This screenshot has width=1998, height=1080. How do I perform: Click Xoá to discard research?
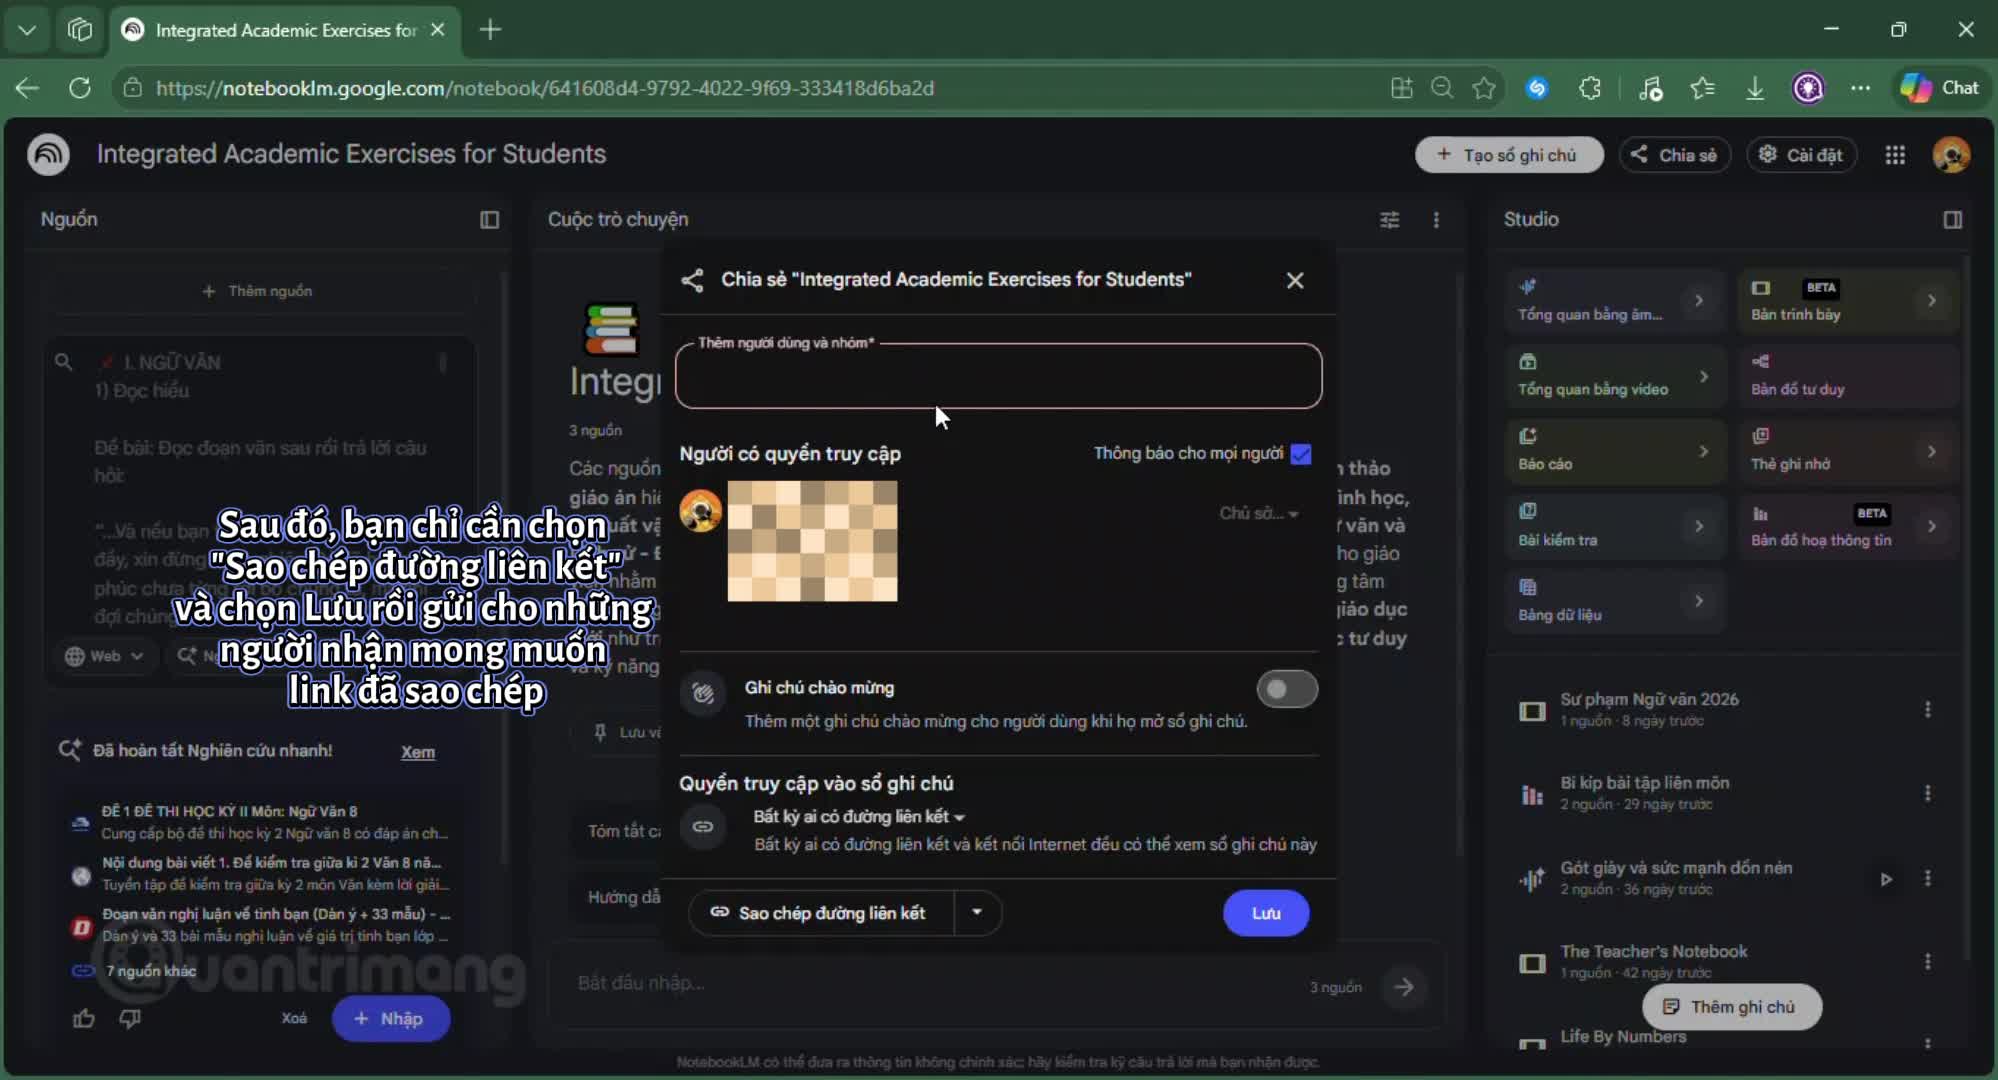pos(294,1019)
